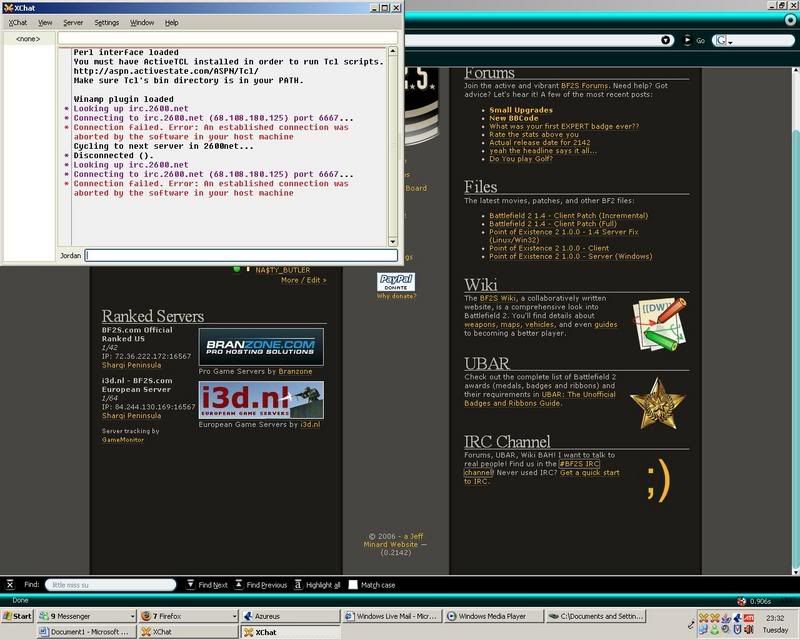Open 'Rate the stats above you' post

tap(534, 134)
